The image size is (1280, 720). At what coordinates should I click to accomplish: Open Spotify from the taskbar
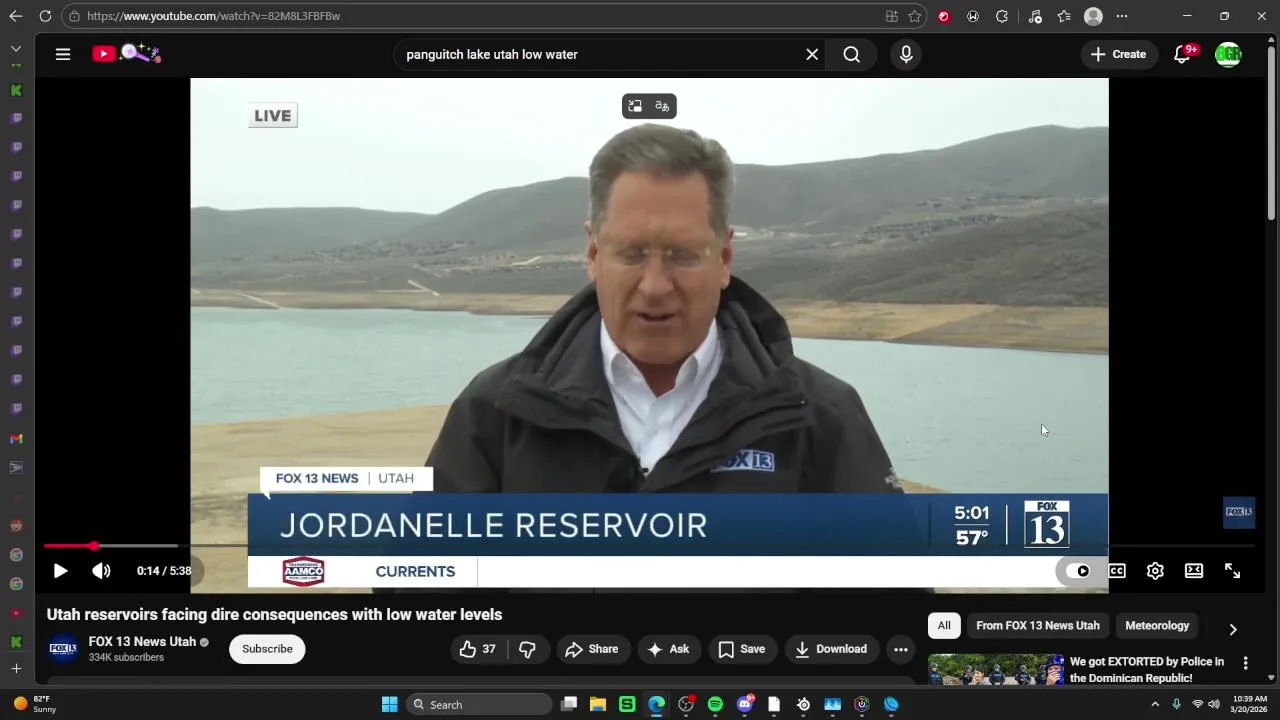[x=715, y=704]
